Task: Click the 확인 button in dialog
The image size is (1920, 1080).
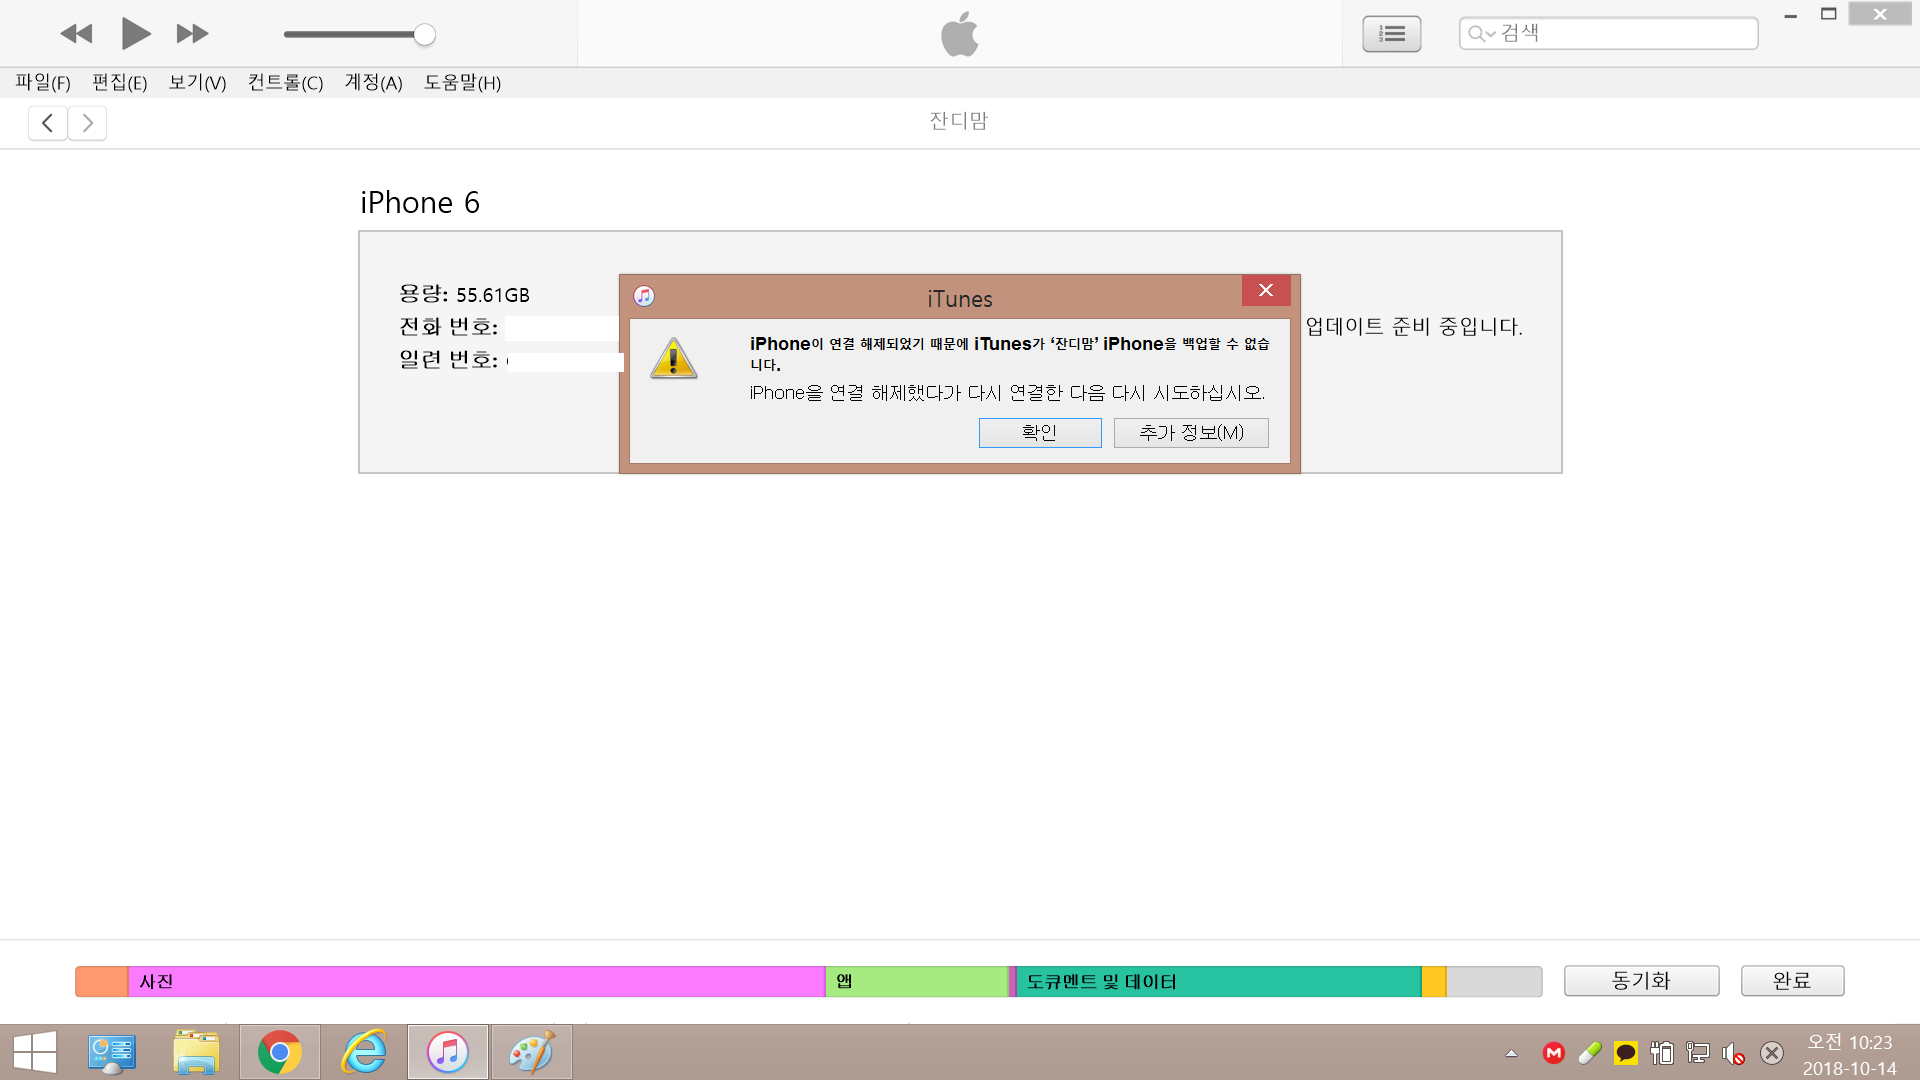Action: [1039, 432]
